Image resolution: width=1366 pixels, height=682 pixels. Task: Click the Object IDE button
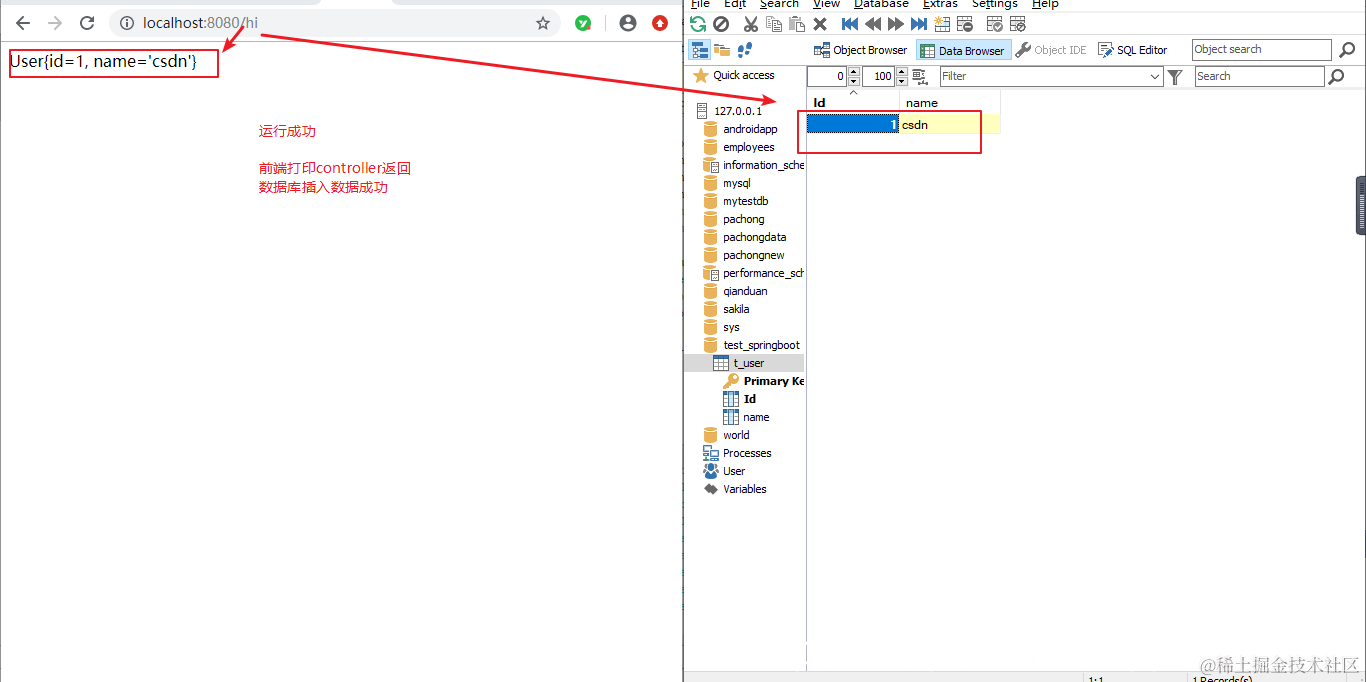tap(1051, 50)
